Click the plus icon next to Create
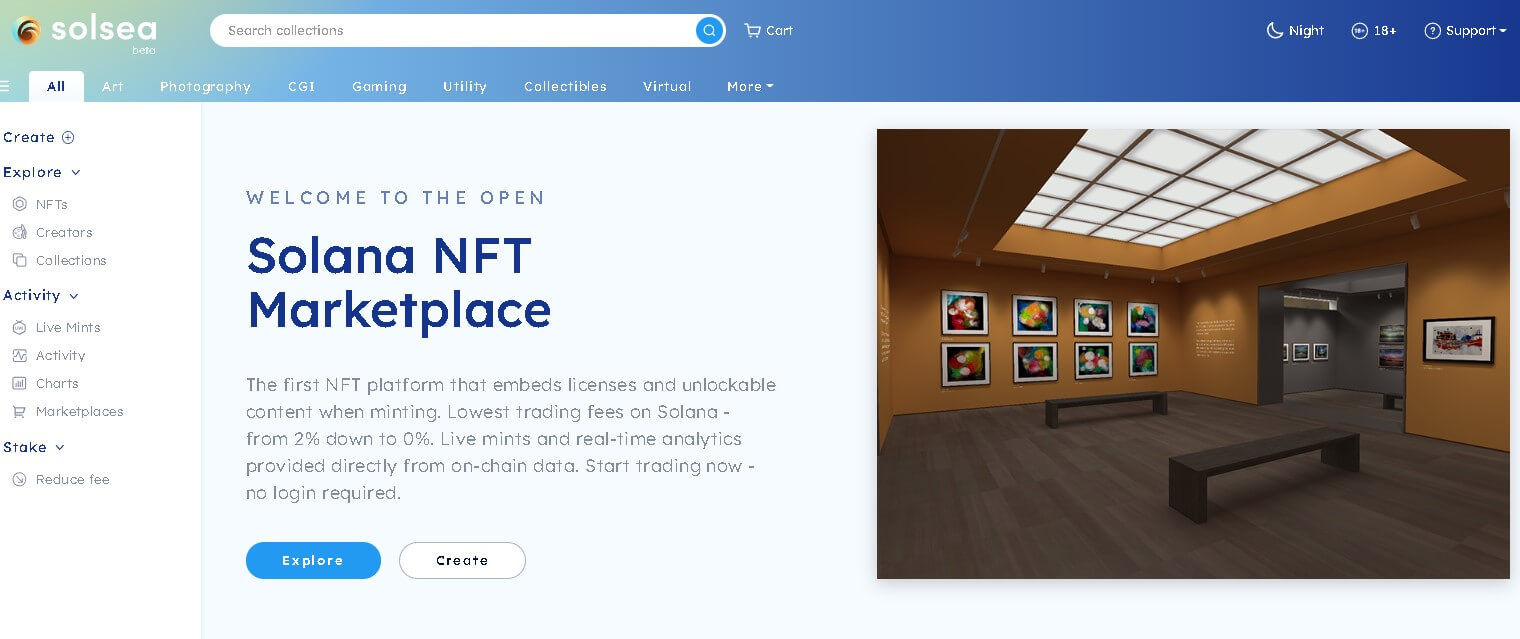The width and height of the screenshot is (1520, 639). click(68, 138)
